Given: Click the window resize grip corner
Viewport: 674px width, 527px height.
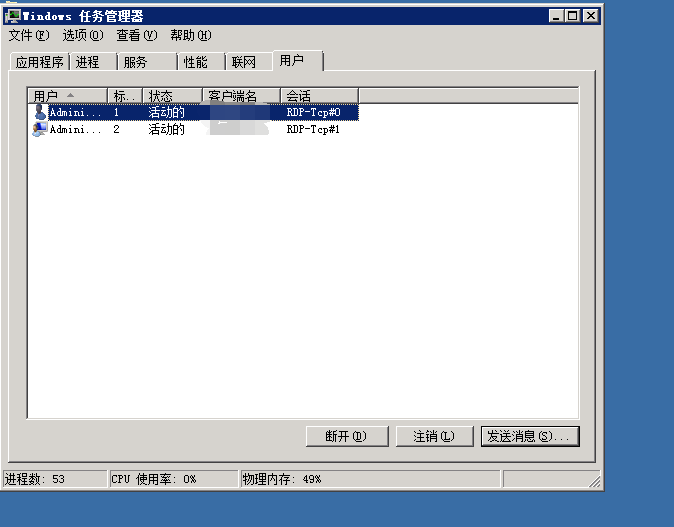Looking at the screenshot, I should point(594,481).
